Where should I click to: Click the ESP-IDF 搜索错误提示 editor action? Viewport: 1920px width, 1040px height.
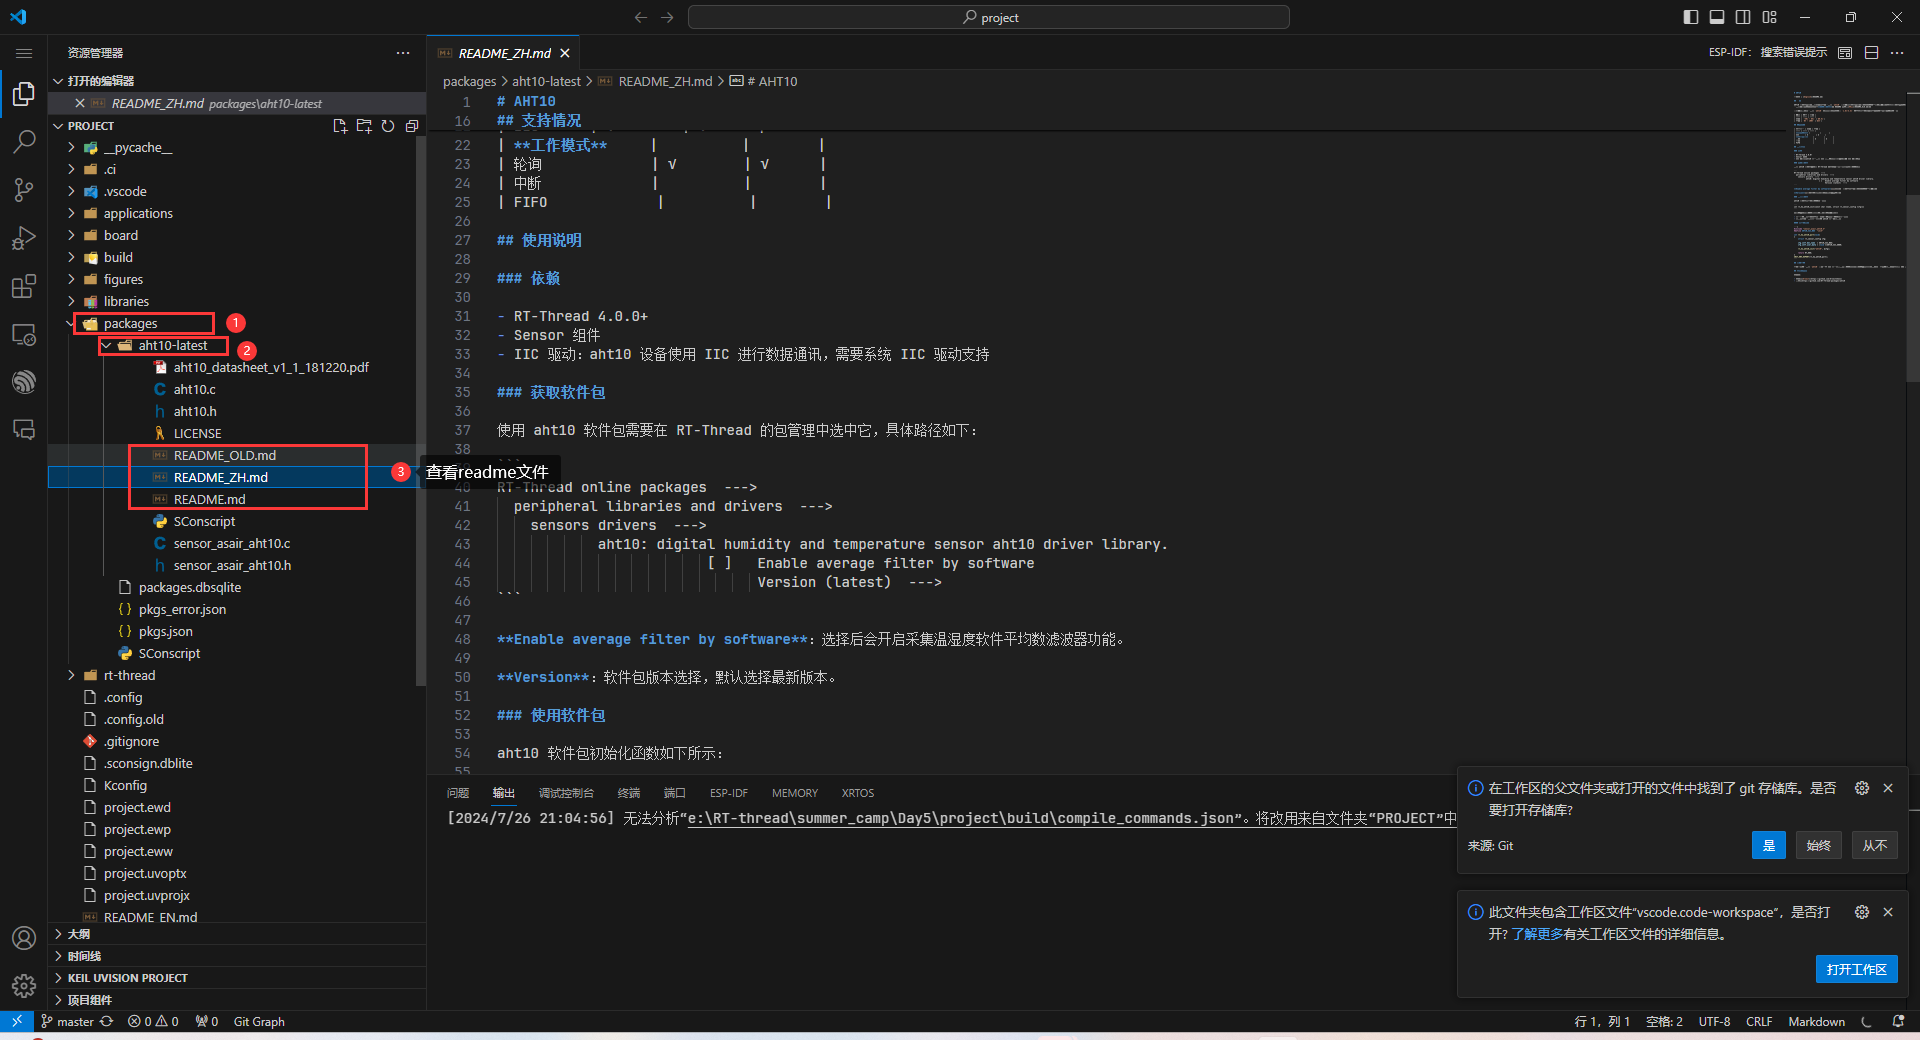pyautogui.click(x=1768, y=53)
